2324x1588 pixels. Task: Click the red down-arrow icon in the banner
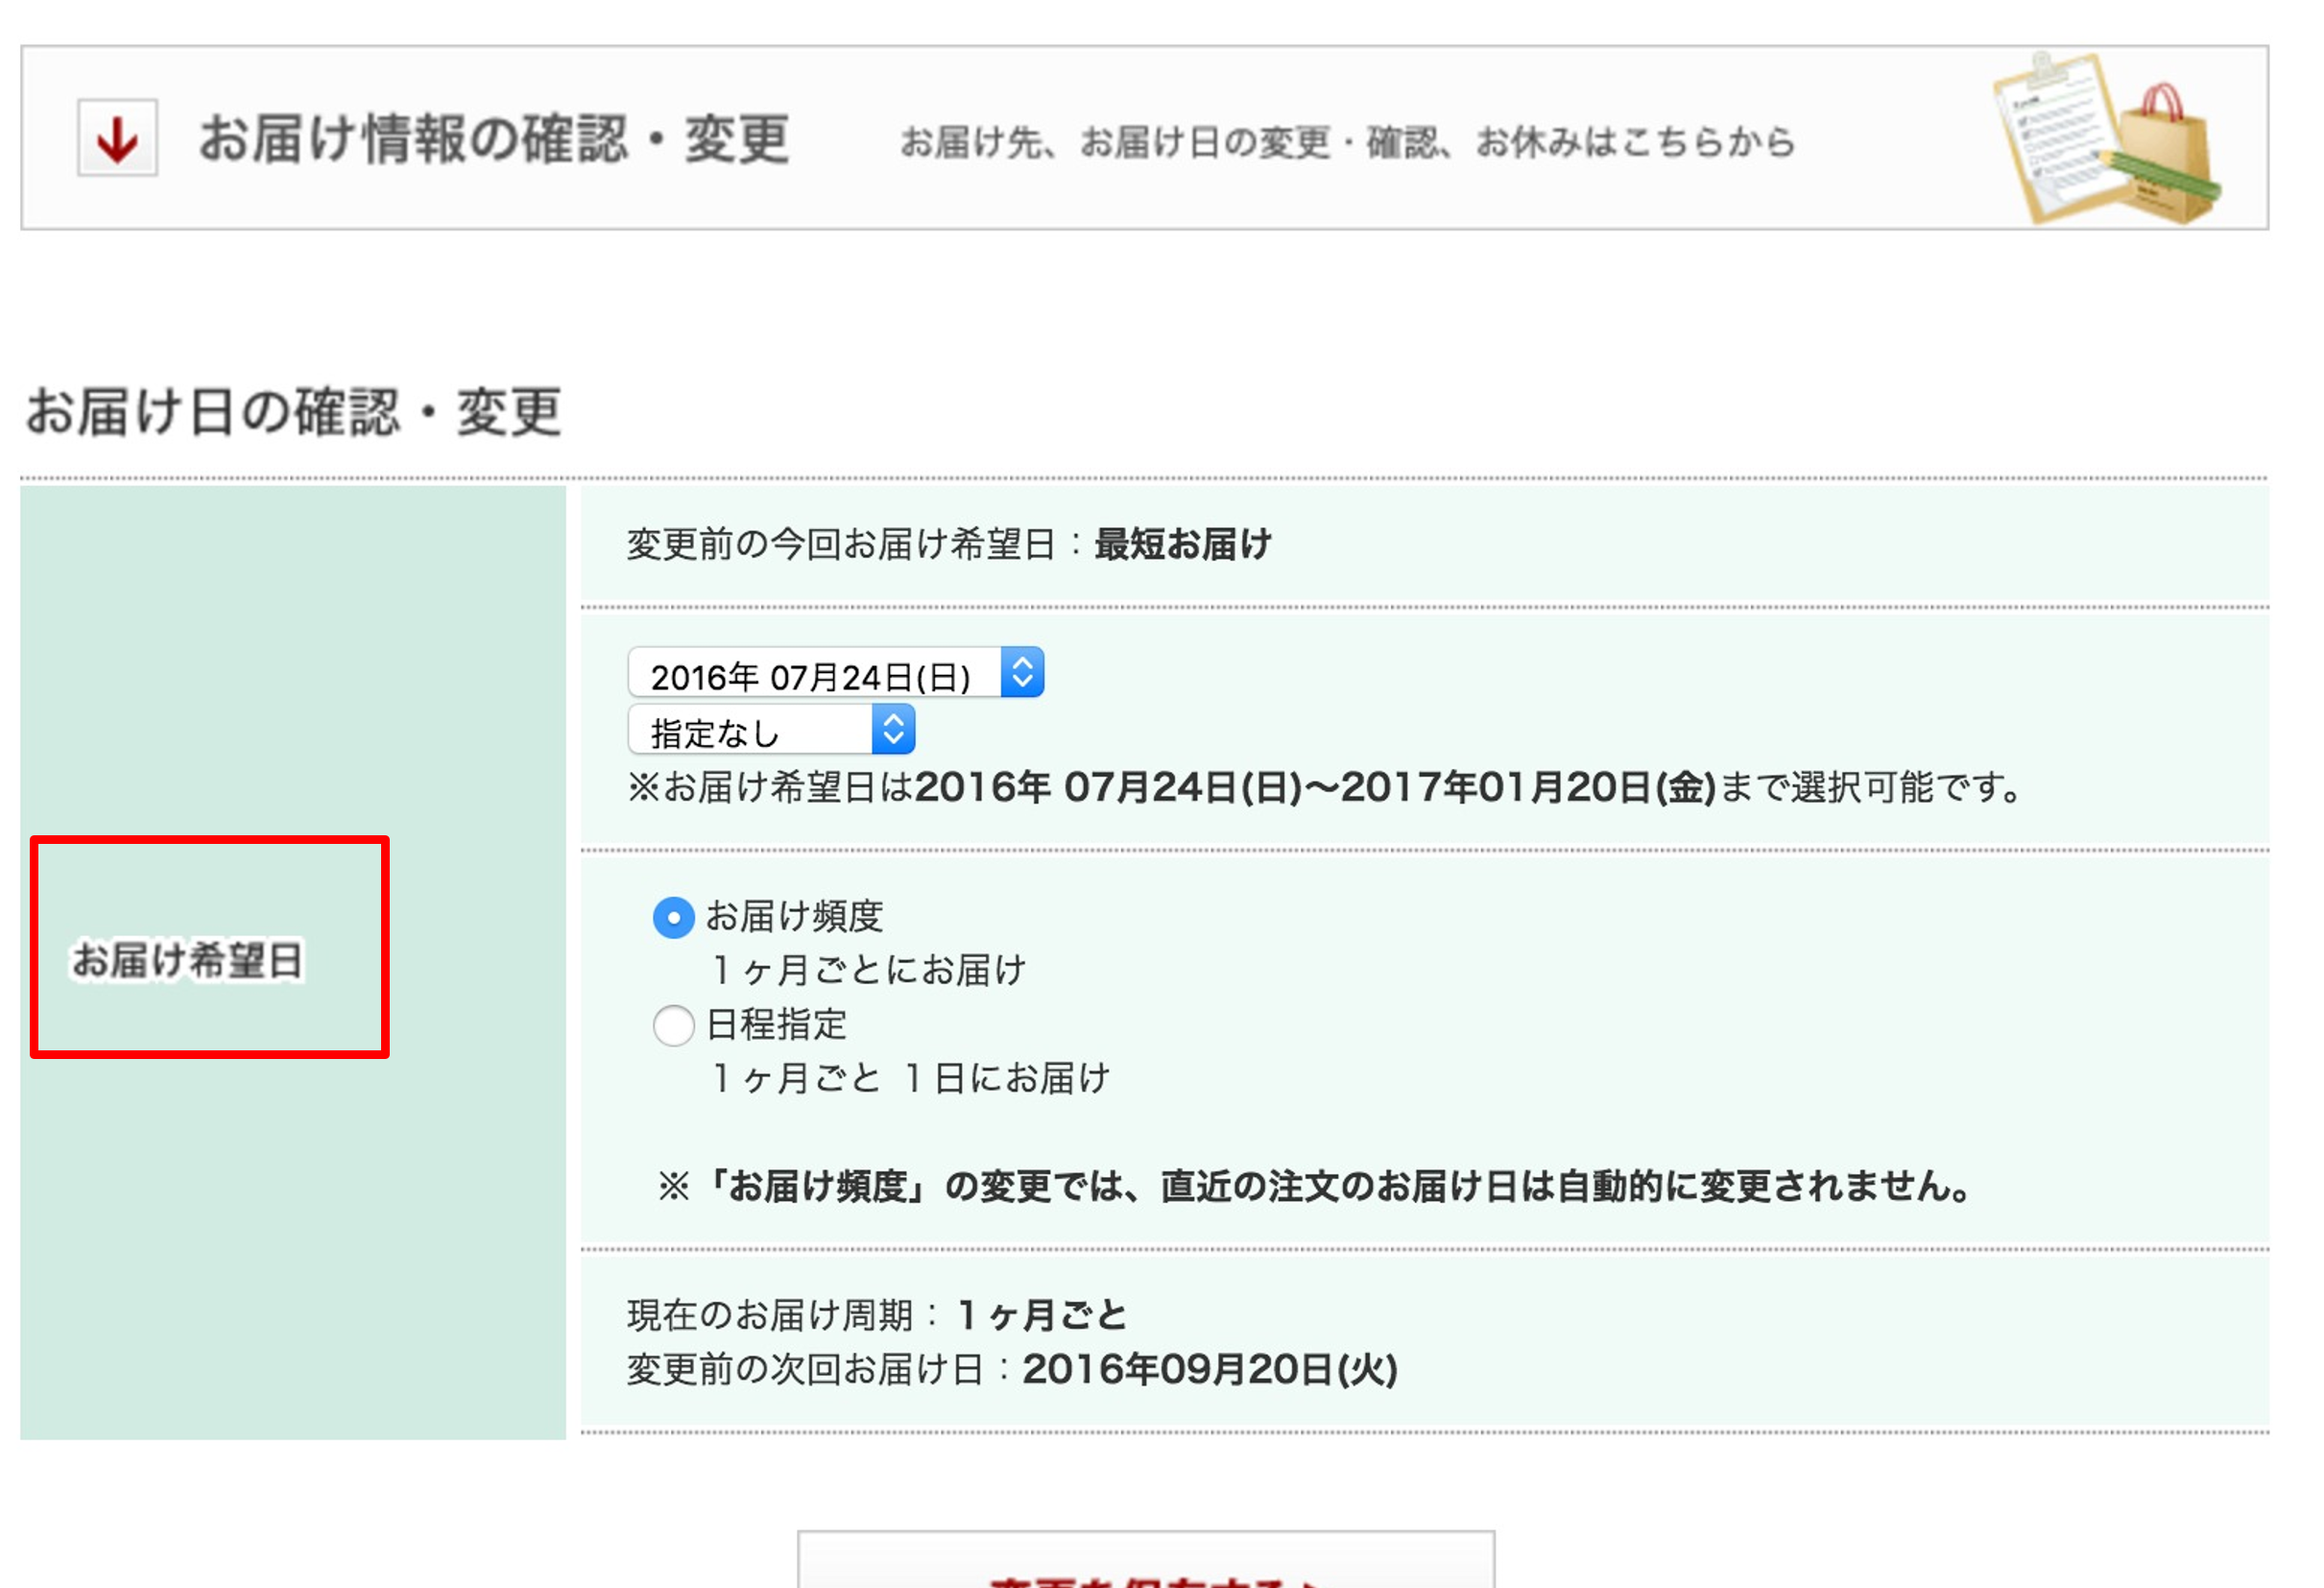117,139
